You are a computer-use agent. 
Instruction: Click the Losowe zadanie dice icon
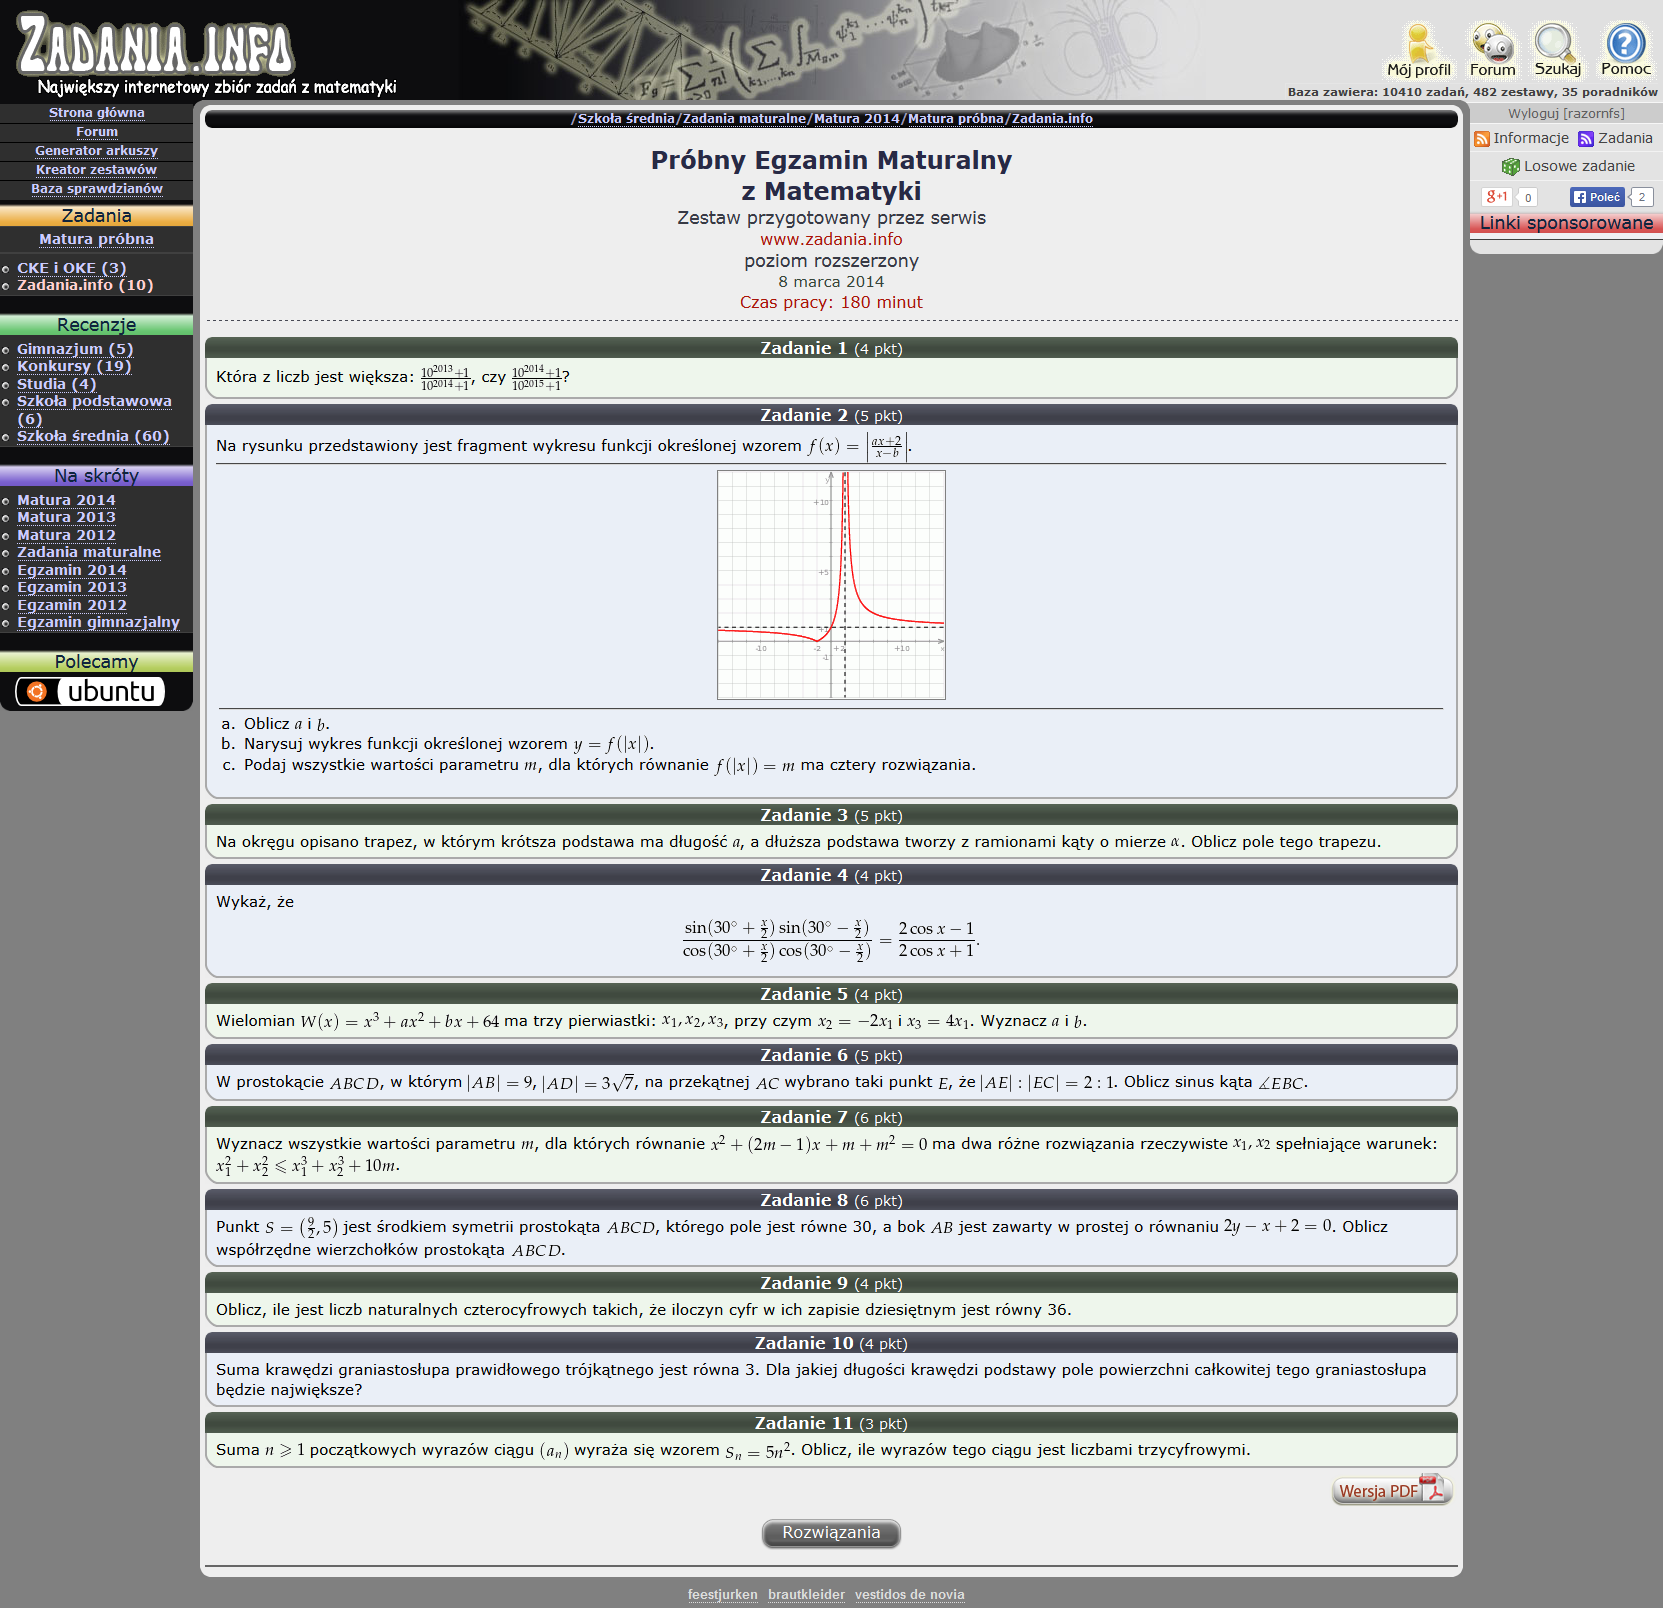coord(1510,167)
